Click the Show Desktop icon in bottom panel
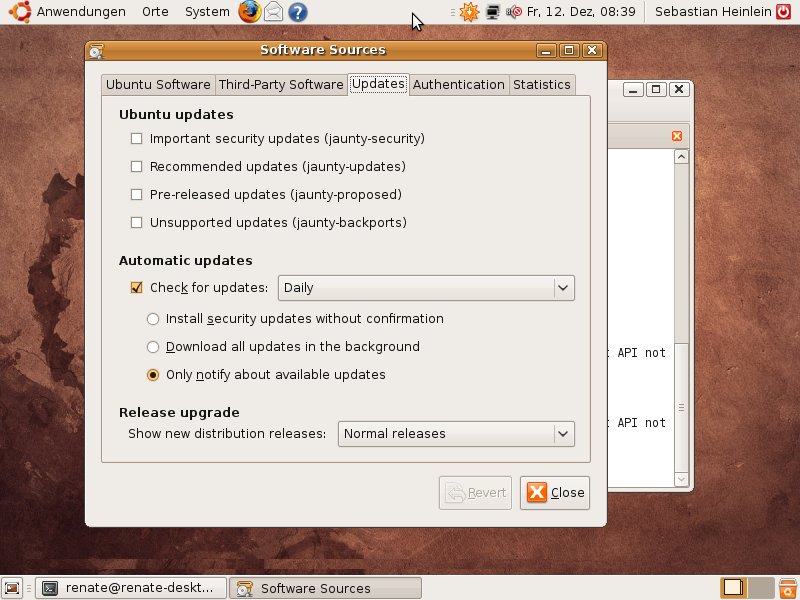This screenshot has width=800, height=600. click(x=12, y=588)
